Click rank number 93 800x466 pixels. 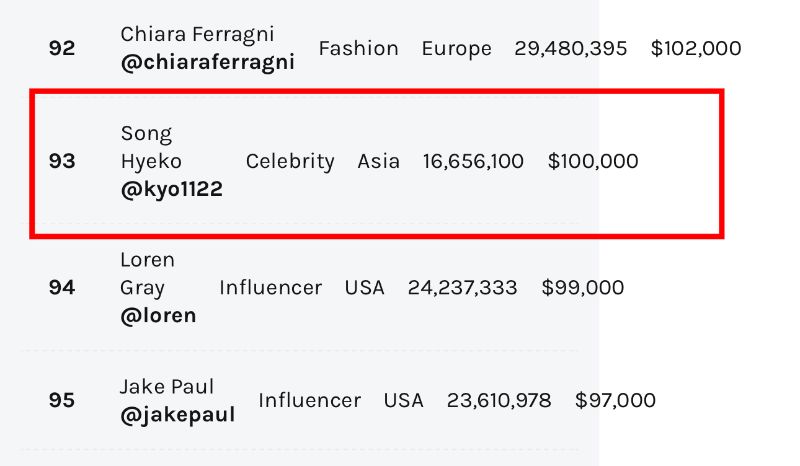(x=62, y=161)
